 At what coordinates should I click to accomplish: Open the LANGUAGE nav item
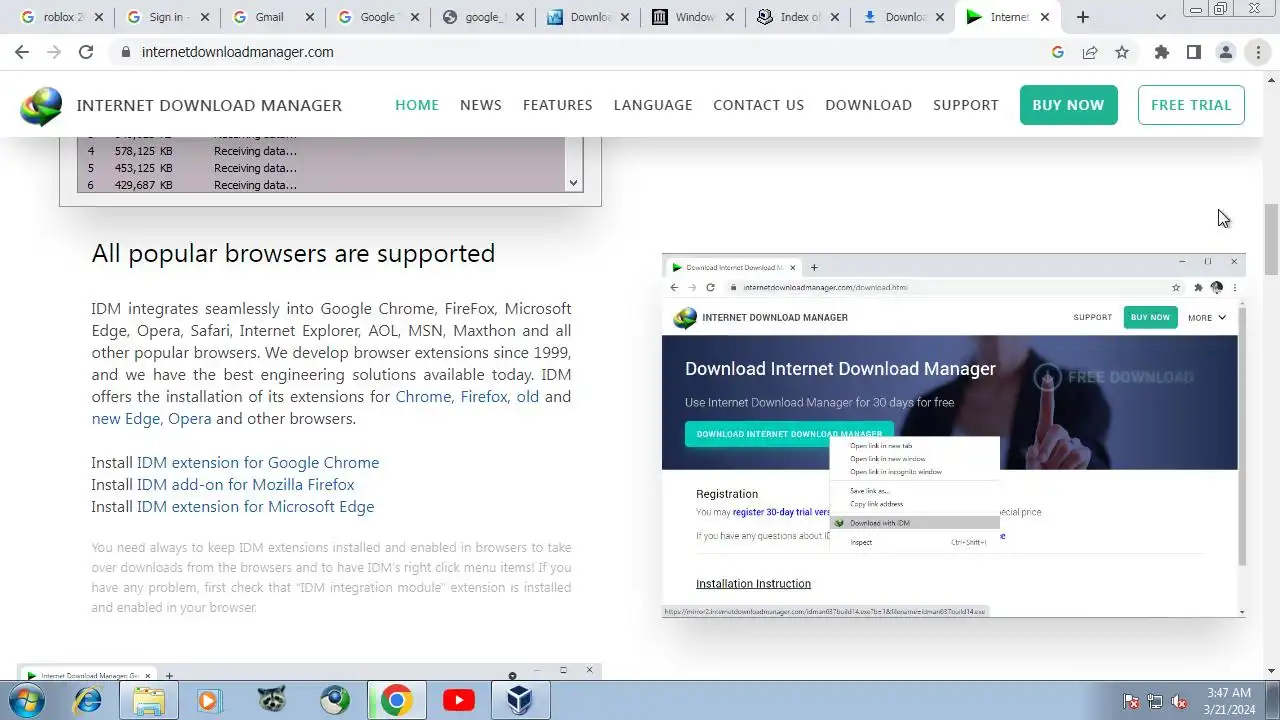tap(653, 105)
